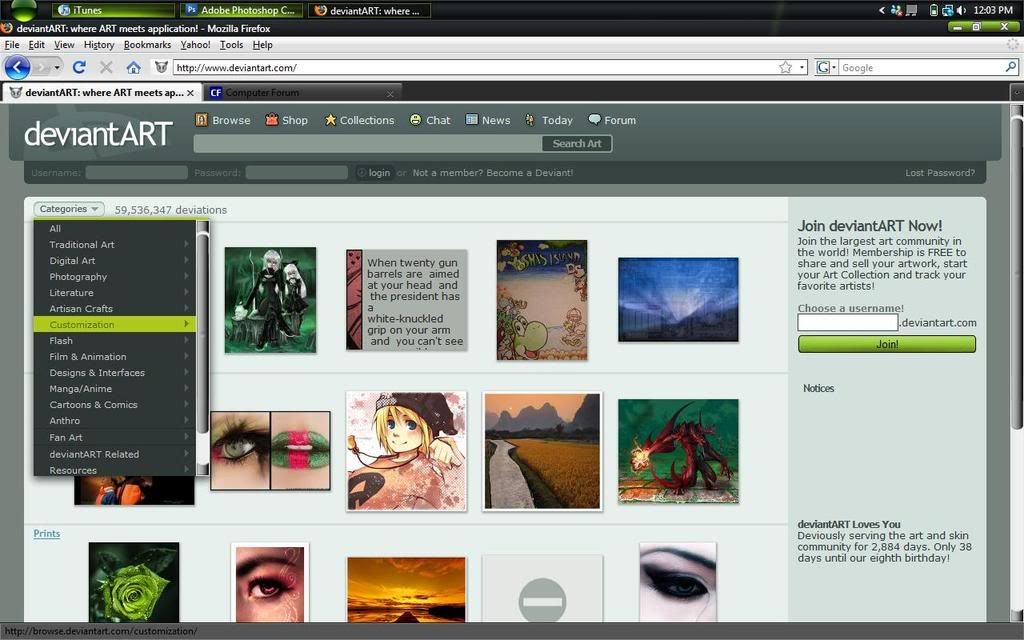Open the Today section
The height and width of the screenshot is (640, 1024).
coord(549,120)
